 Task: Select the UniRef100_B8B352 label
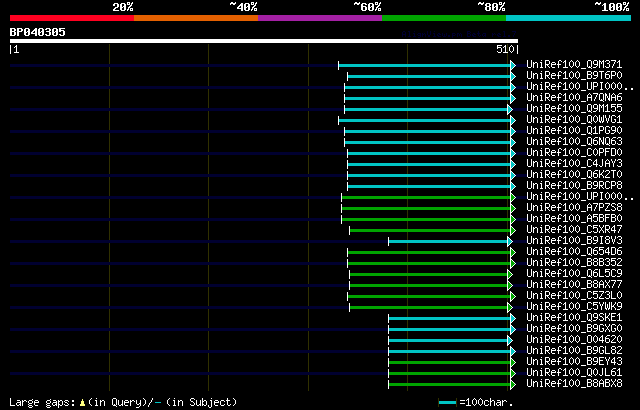pyautogui.click(x=574, y=263)
